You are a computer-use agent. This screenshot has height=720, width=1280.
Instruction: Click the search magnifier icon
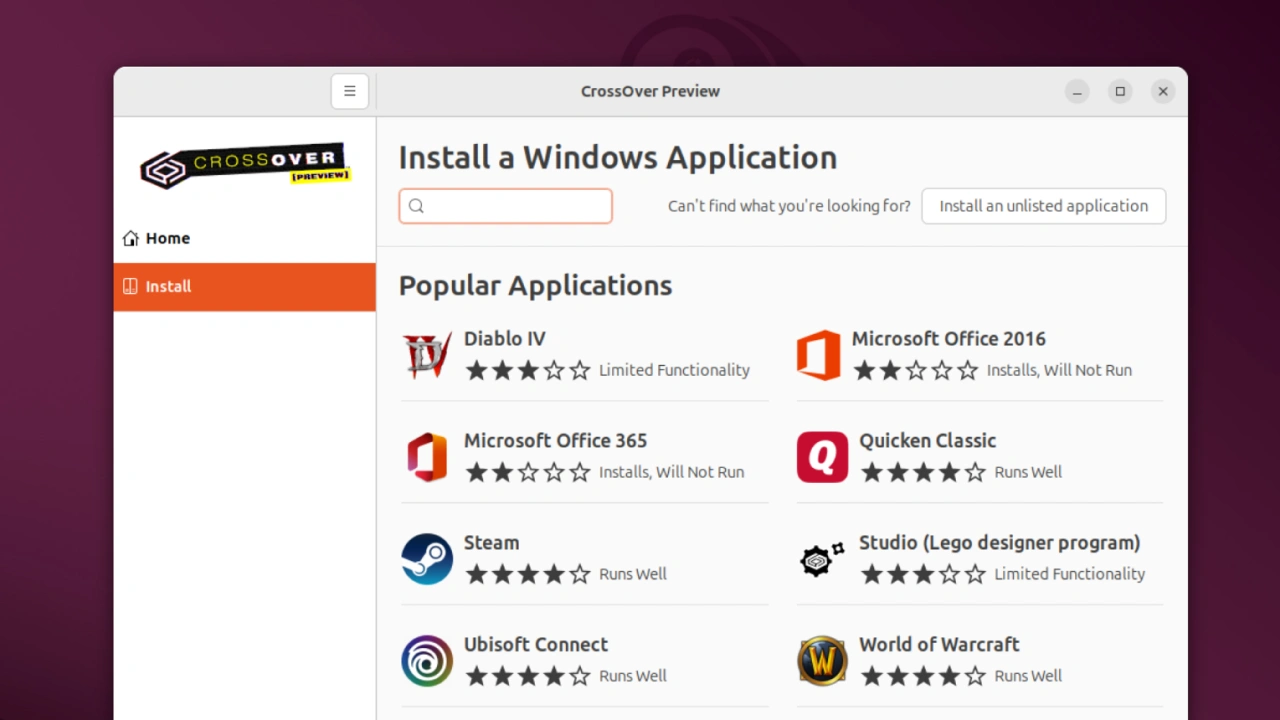(416, 206)
